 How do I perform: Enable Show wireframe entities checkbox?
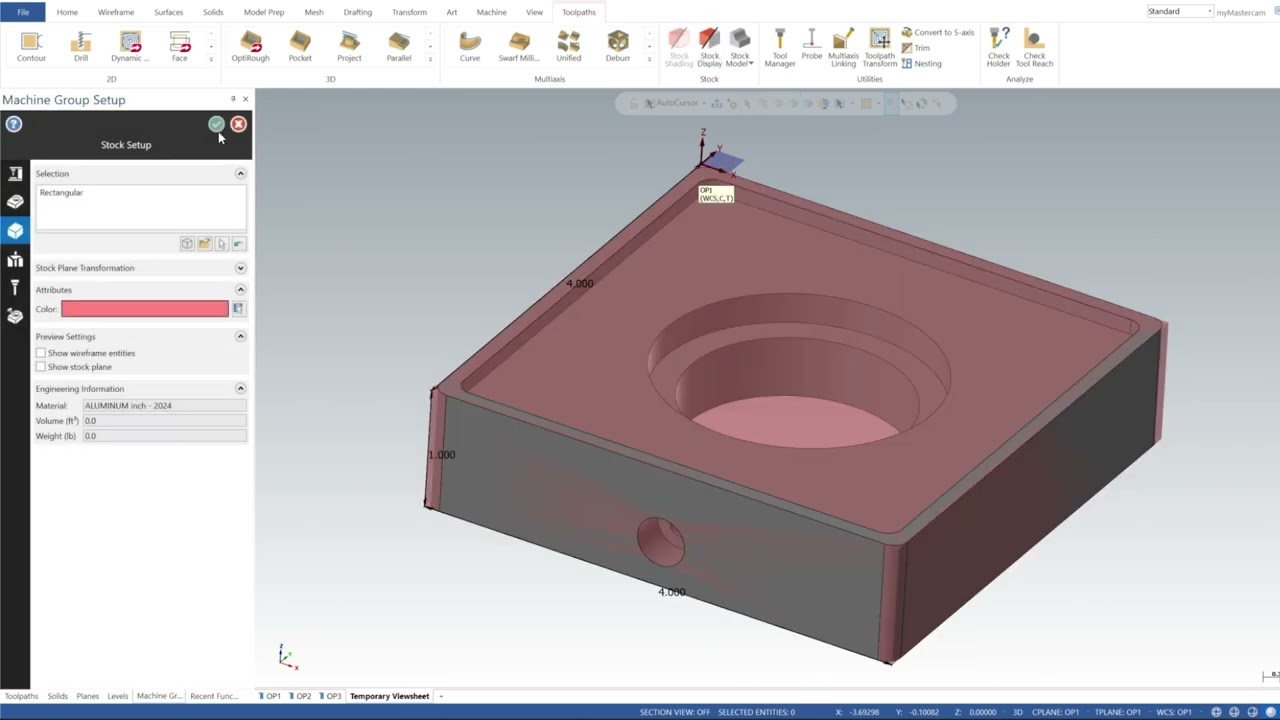(x=41, y=353)
